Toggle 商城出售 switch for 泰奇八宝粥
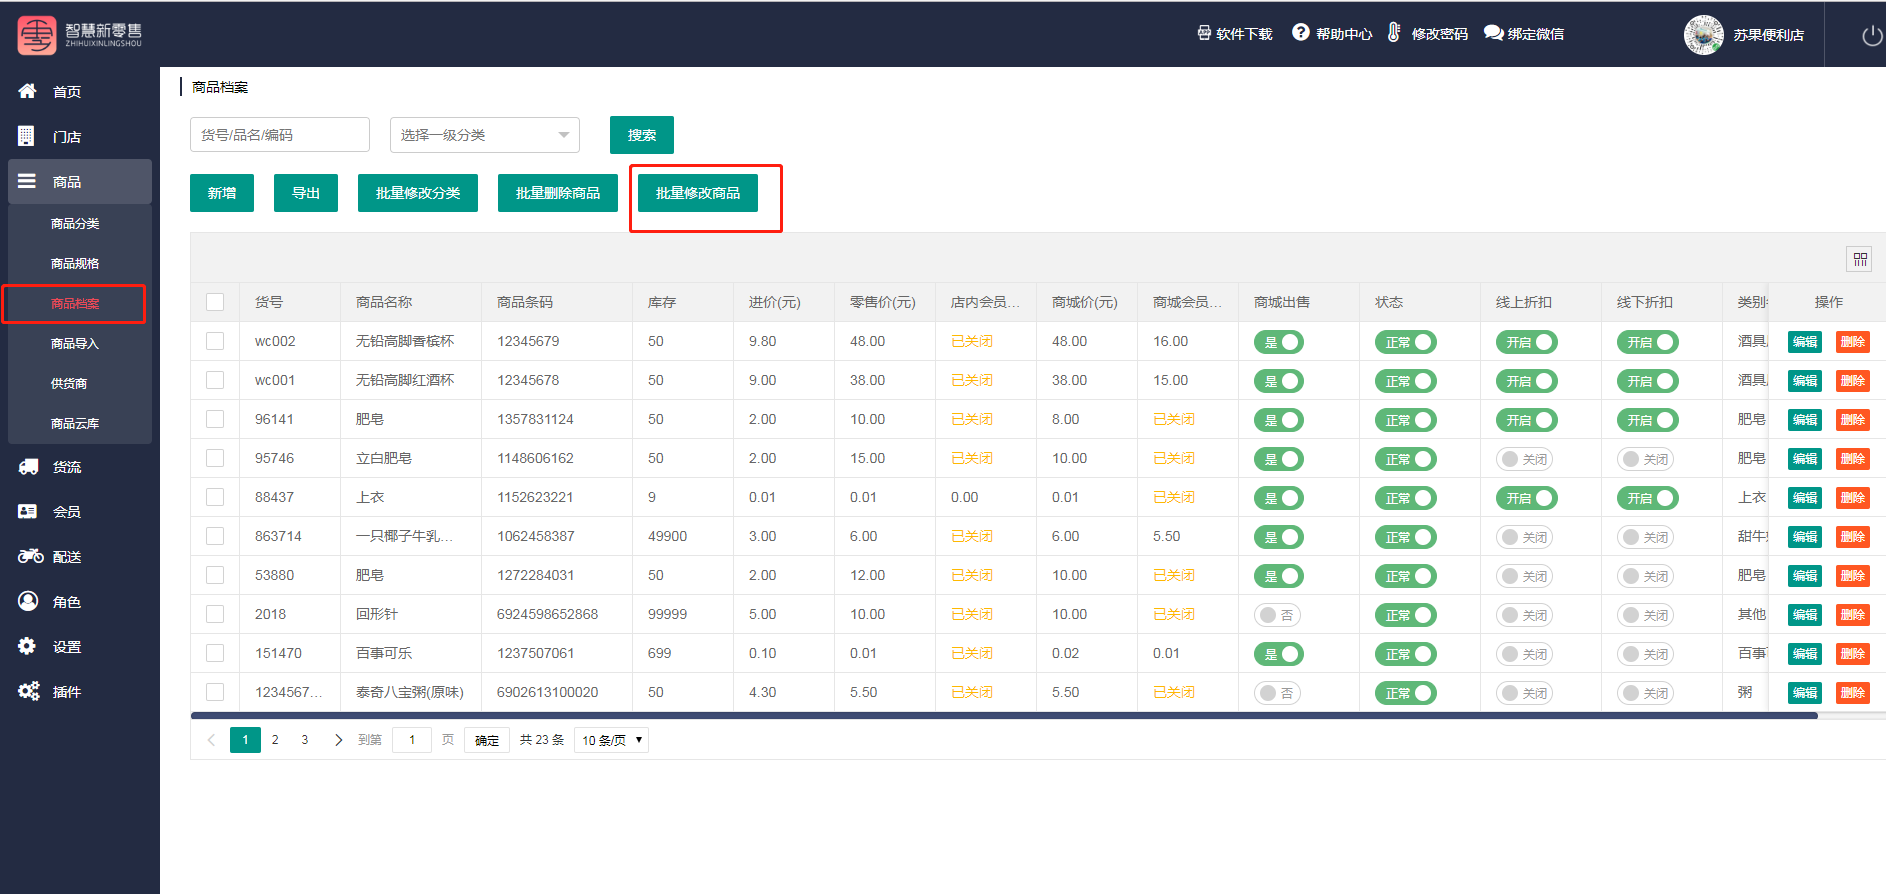1886x894 pixels. (1277, 693)
